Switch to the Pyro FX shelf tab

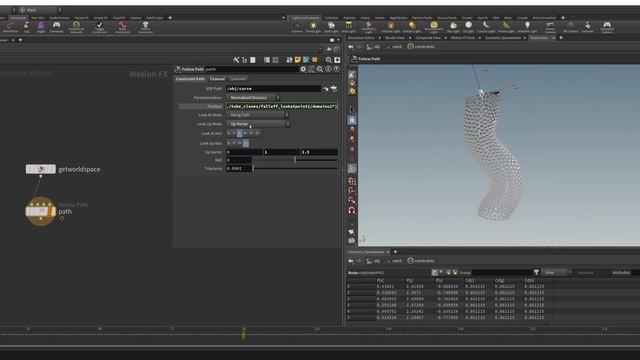click(482, 18)
